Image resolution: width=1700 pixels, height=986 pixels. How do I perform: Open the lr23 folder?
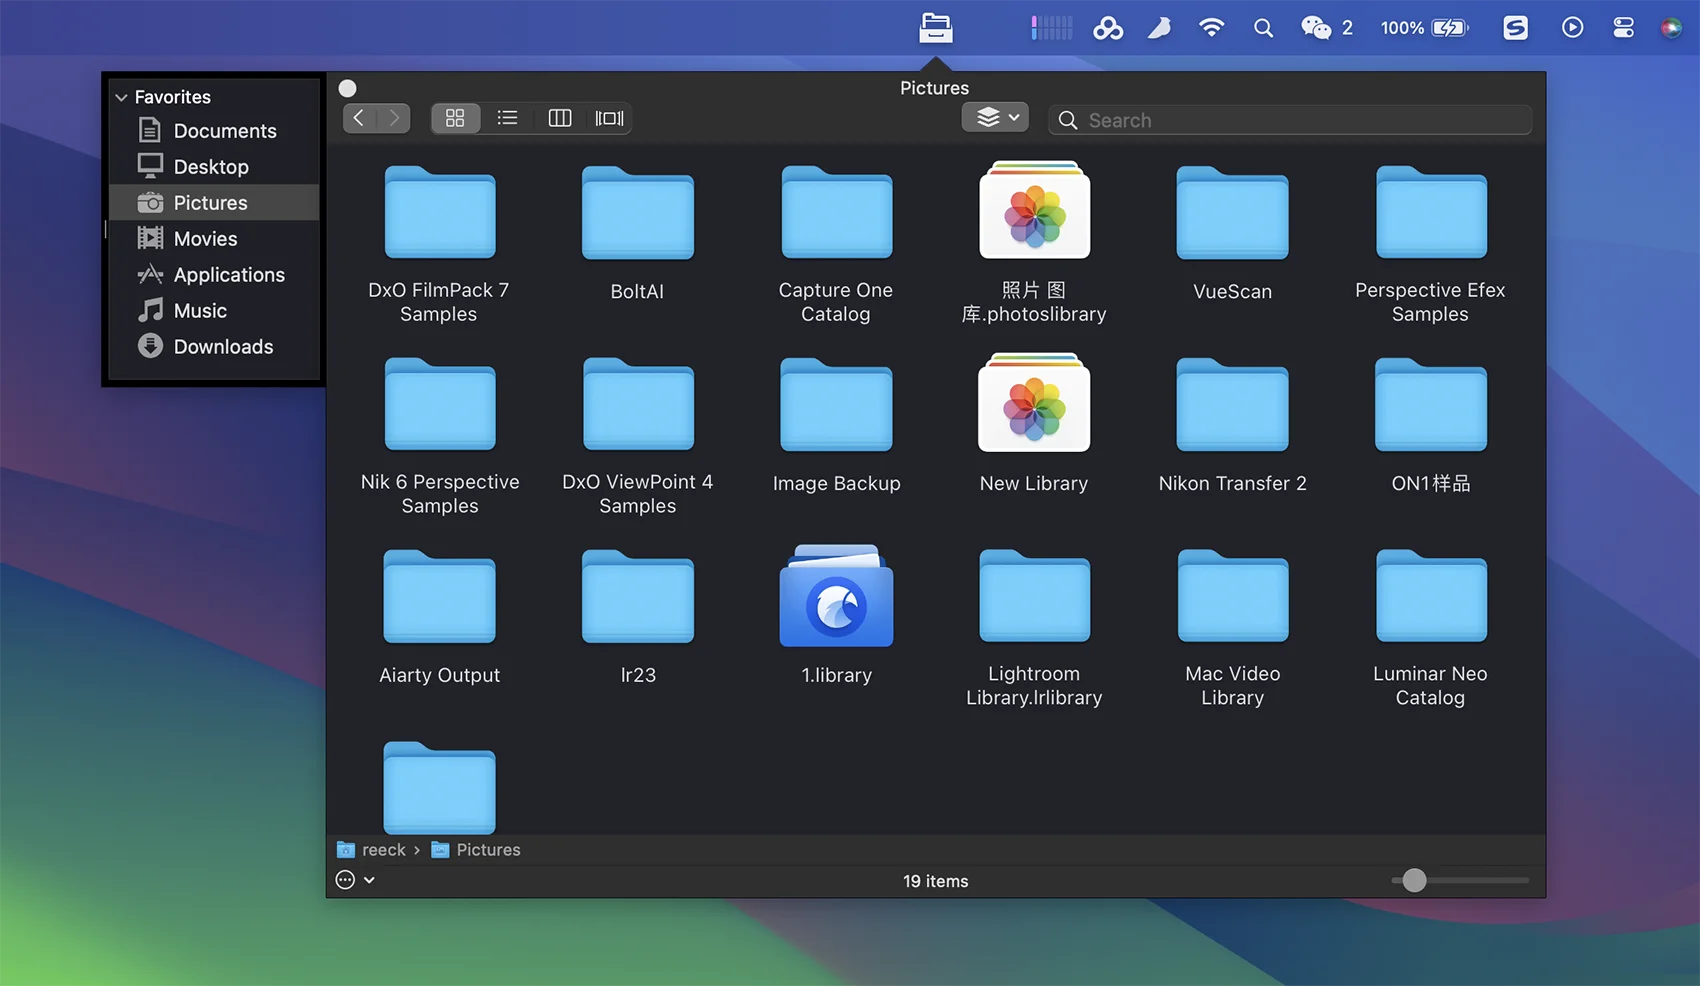638,596
